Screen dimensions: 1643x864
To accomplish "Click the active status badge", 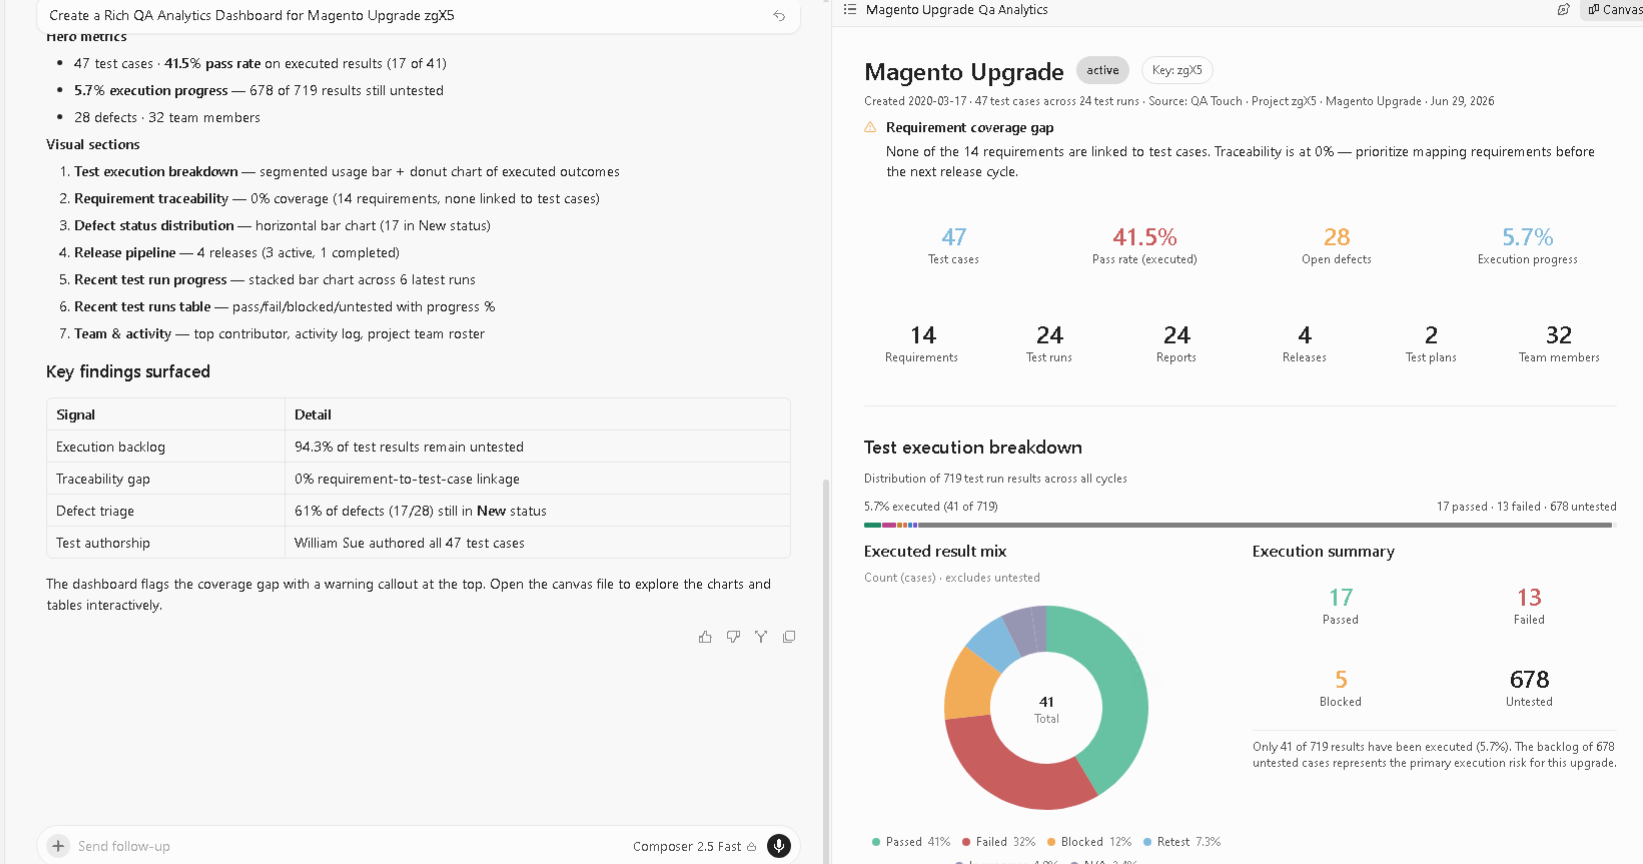I will pyautogui.click(x=1102, y=70).
